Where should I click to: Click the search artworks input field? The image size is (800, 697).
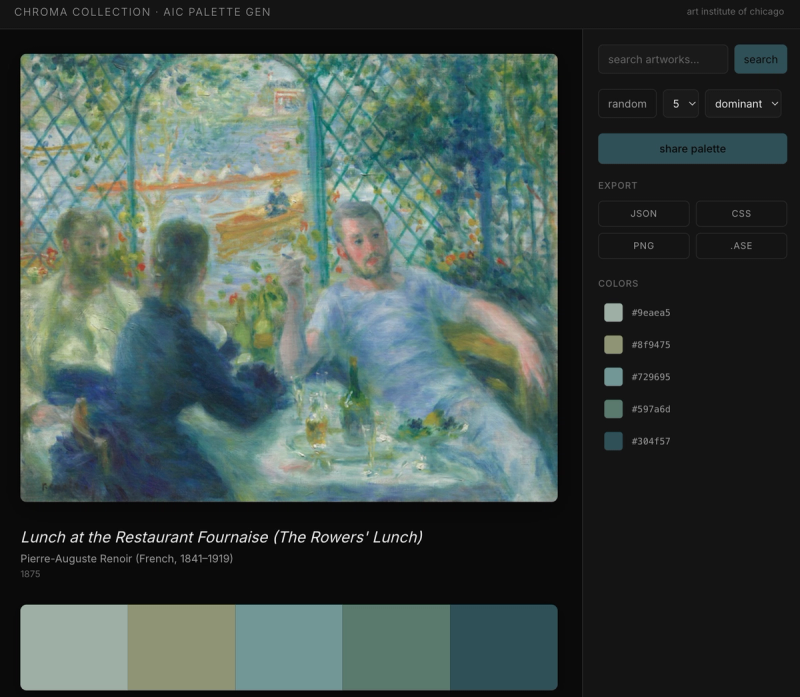(662, 59)
